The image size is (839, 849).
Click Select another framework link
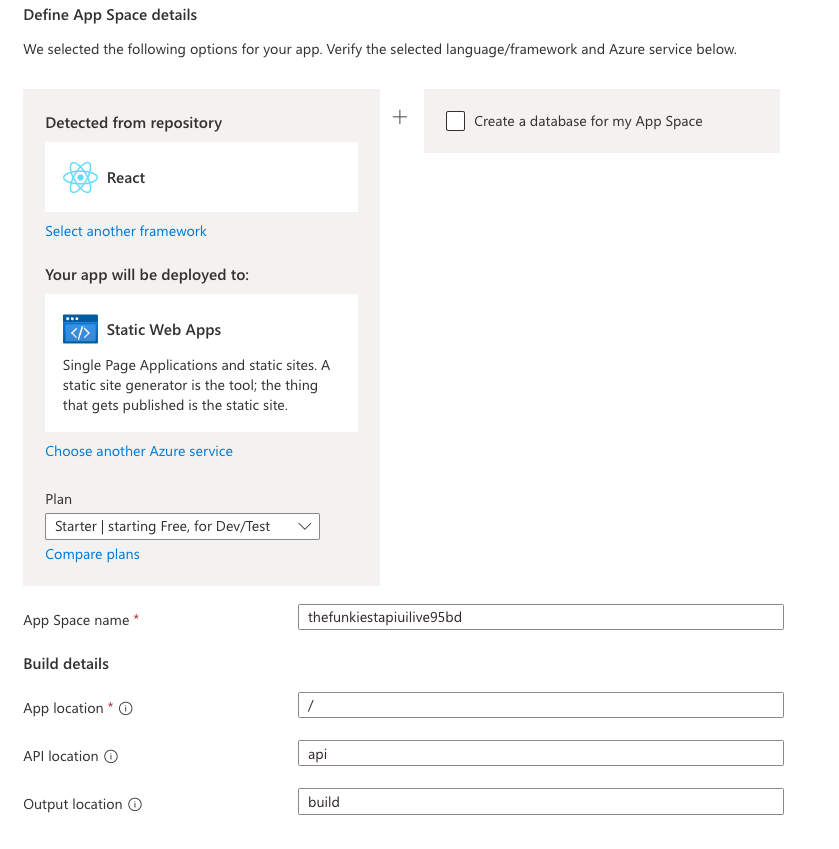(126, 231)
